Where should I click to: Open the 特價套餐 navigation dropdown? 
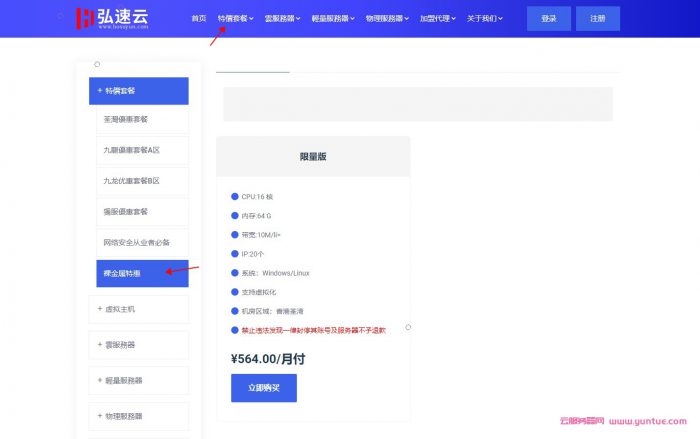(x=236, y=18)
